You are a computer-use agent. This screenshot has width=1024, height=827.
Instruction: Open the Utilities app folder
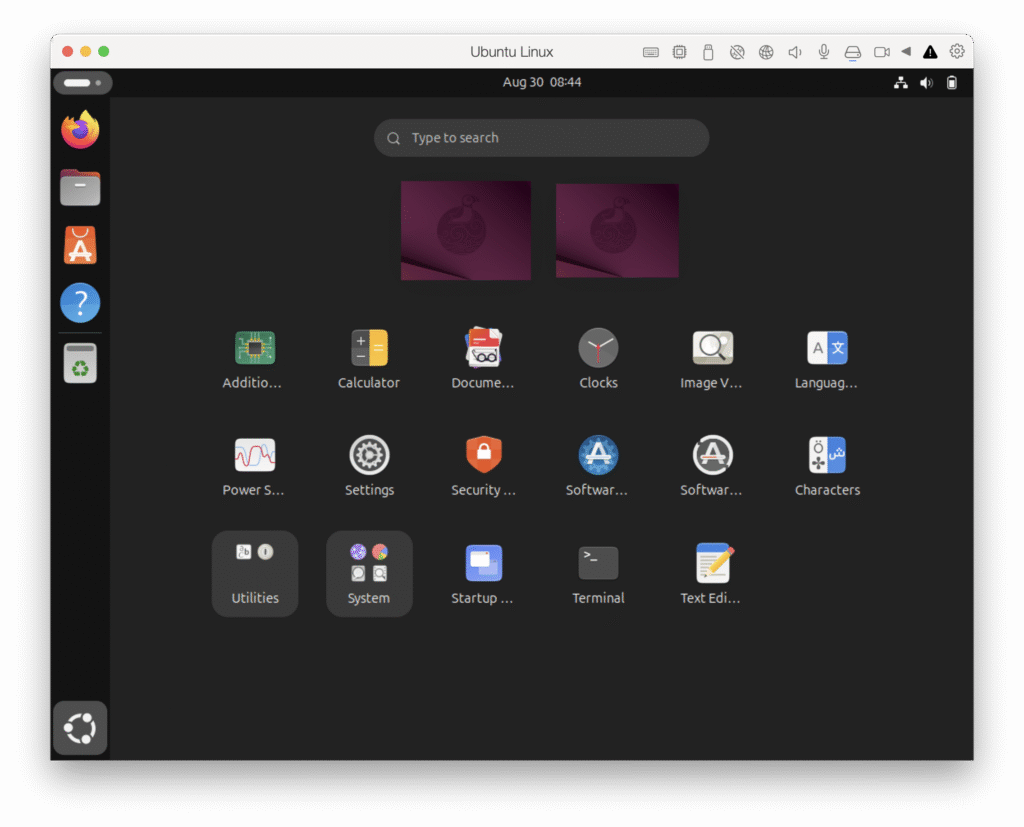[255, 574]
